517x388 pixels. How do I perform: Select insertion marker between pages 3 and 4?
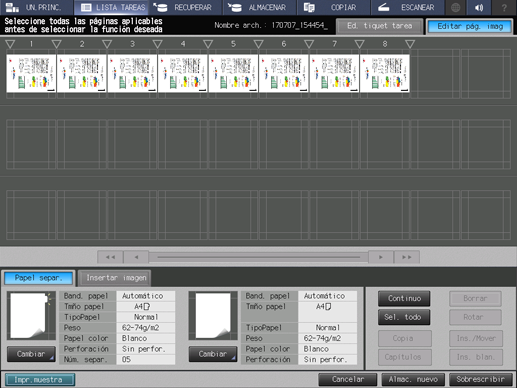click(x=158, y=44)
